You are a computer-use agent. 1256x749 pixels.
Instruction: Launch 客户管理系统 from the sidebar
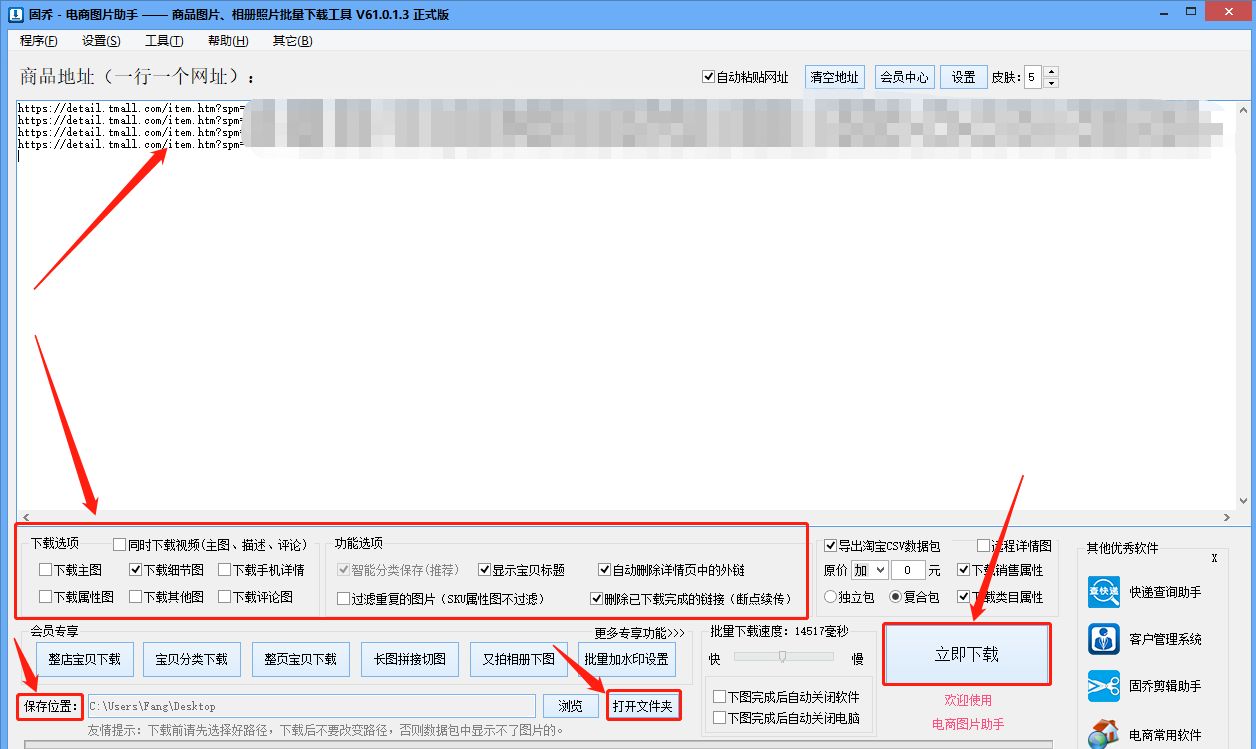1103,640
